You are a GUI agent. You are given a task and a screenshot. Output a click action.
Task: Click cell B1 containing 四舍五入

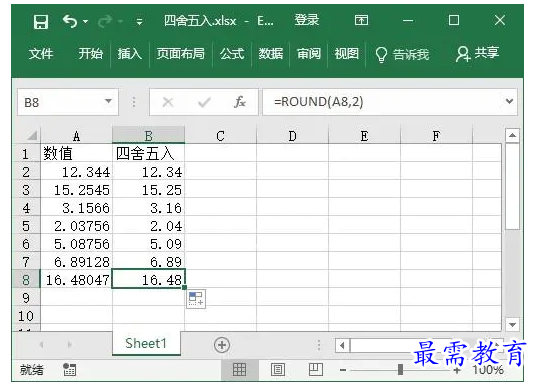[148, 153]
